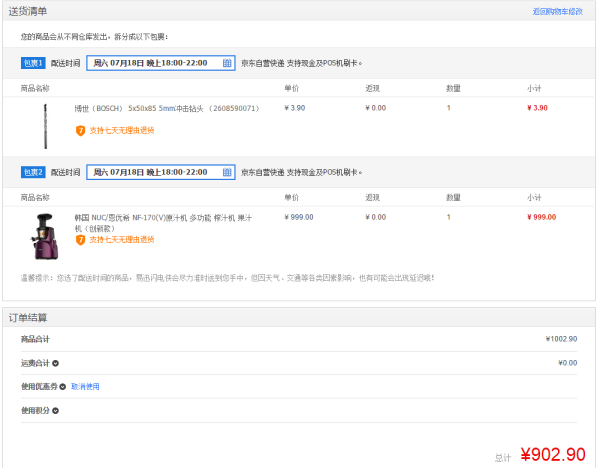Open NUC NF-170(V) juicer product name
This screenshot has height=468, width=600.
[163, 223]
